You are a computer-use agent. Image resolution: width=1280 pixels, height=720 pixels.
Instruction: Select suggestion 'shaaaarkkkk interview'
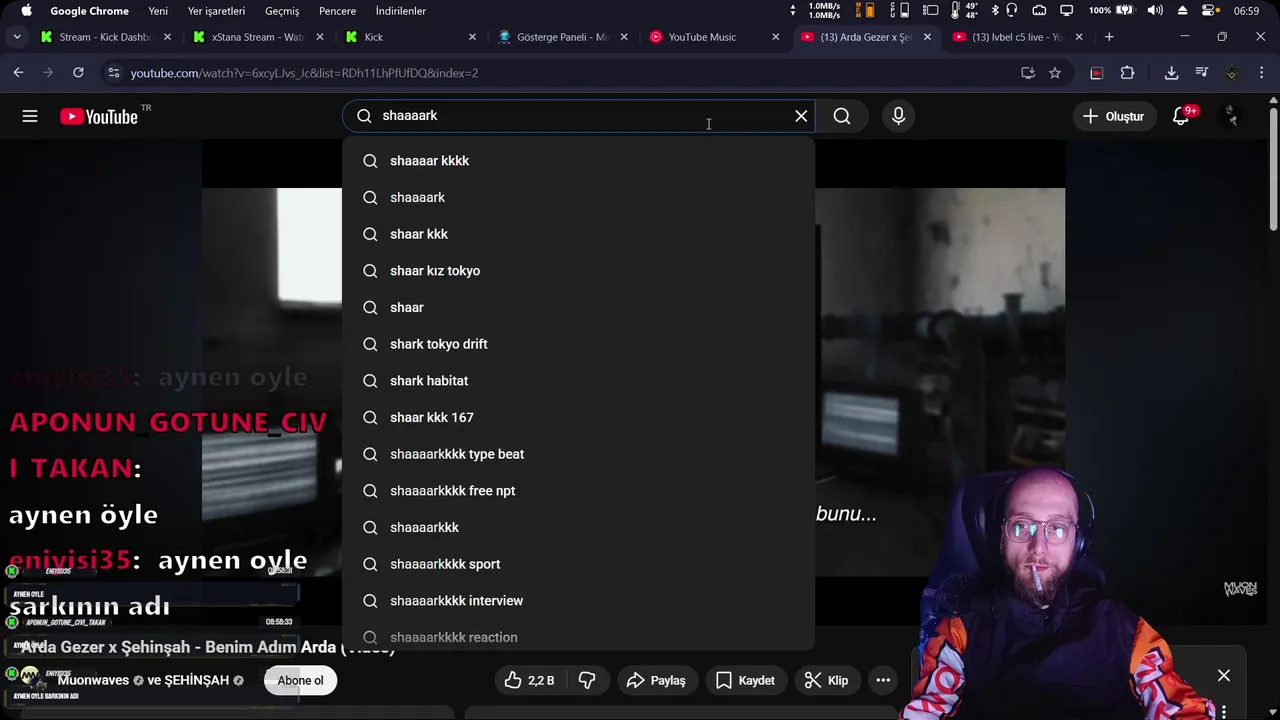578,601
